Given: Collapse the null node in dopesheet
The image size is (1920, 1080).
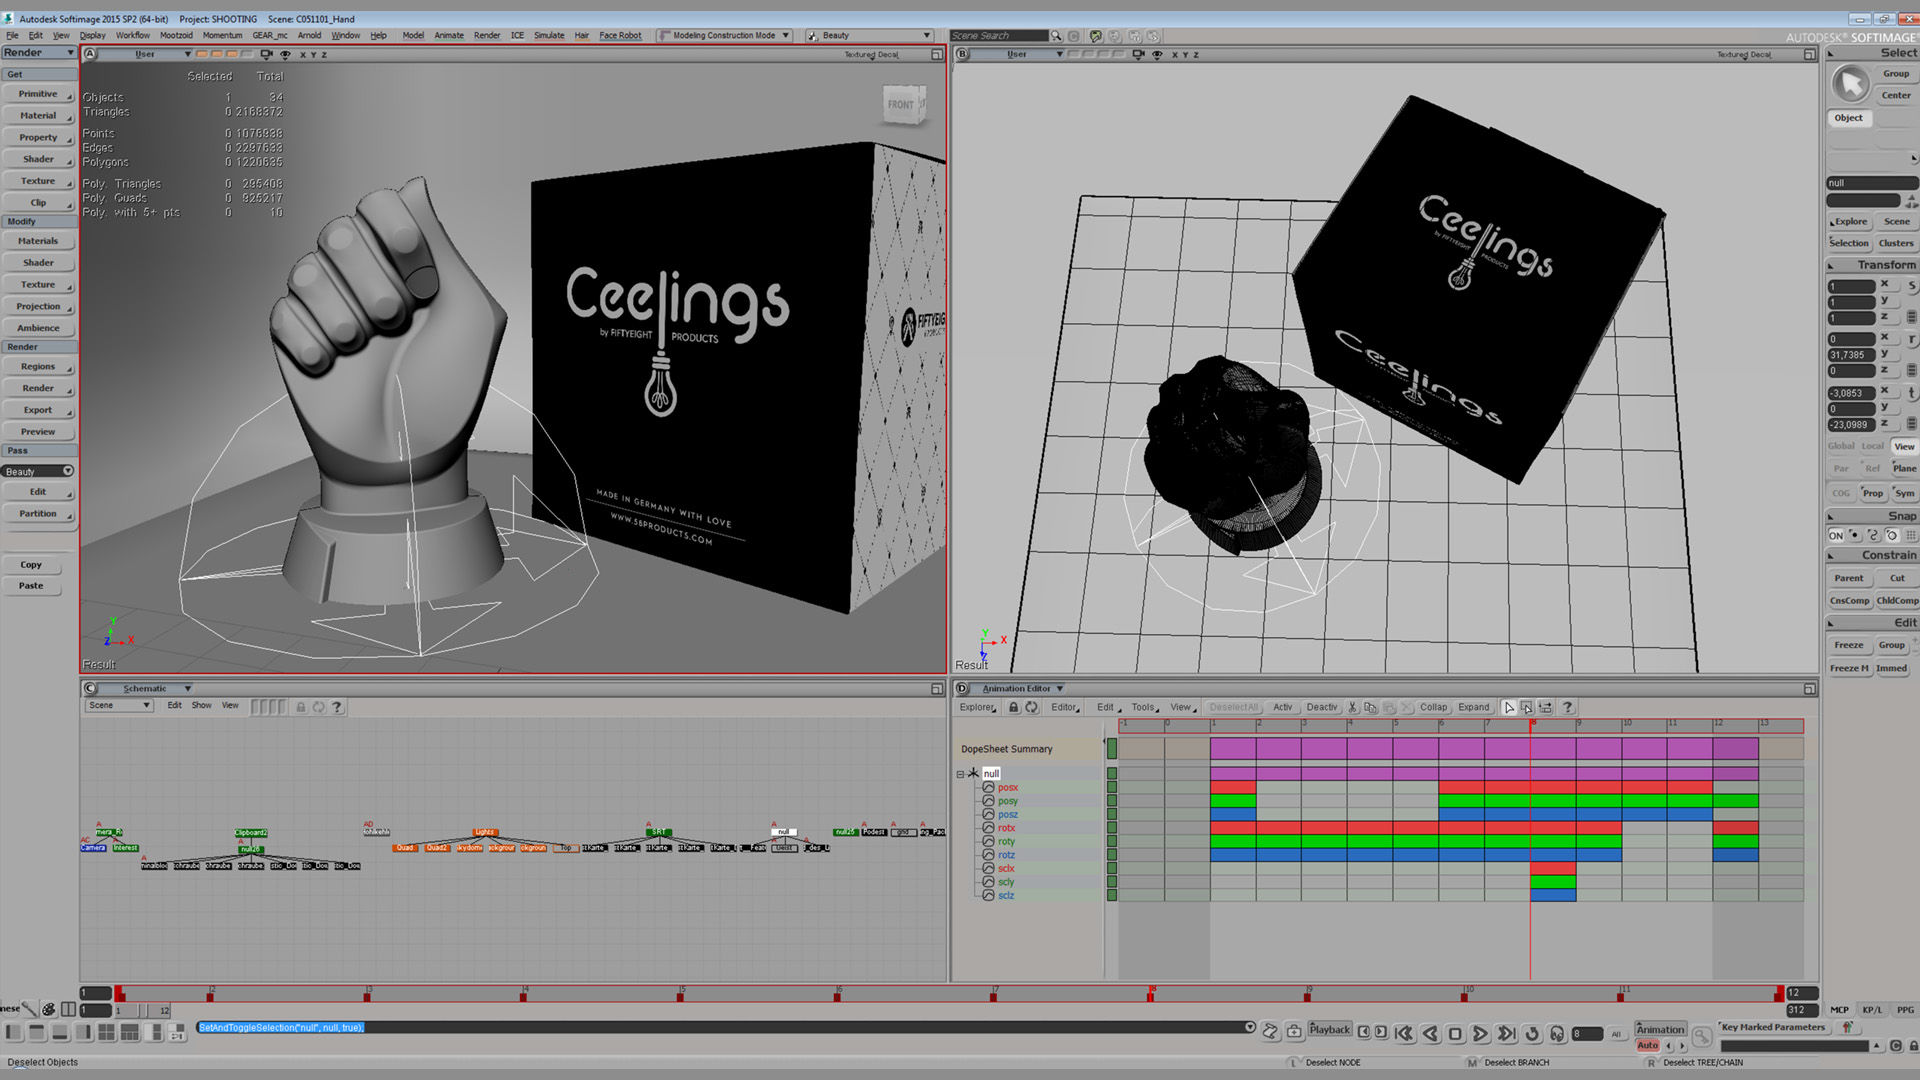Looking at the screenshot, I should (960, 774).
